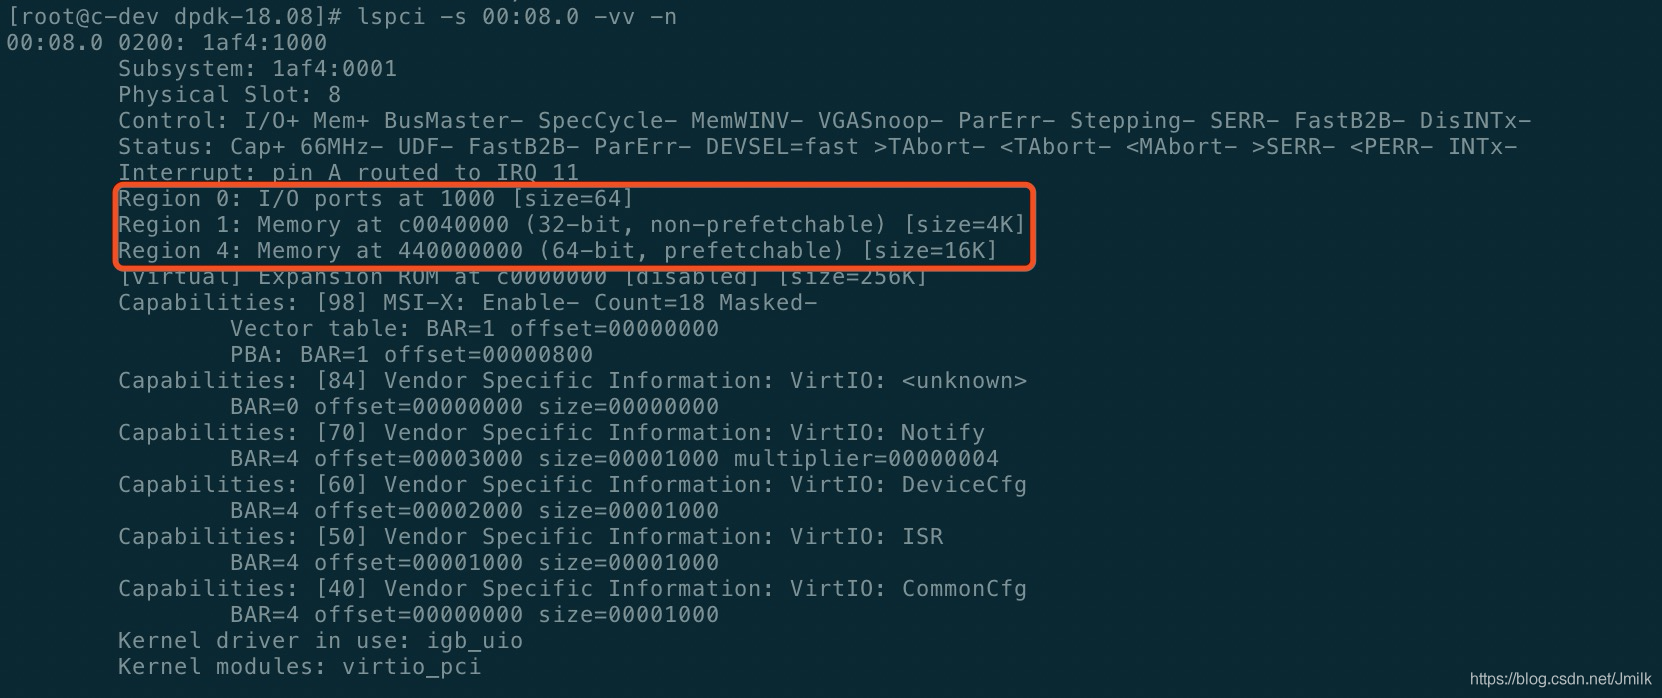Screen dimensions: 1662x698
Task: Click the Subsystem: 1af4:0001 line
Action: [x=257, y=69]
